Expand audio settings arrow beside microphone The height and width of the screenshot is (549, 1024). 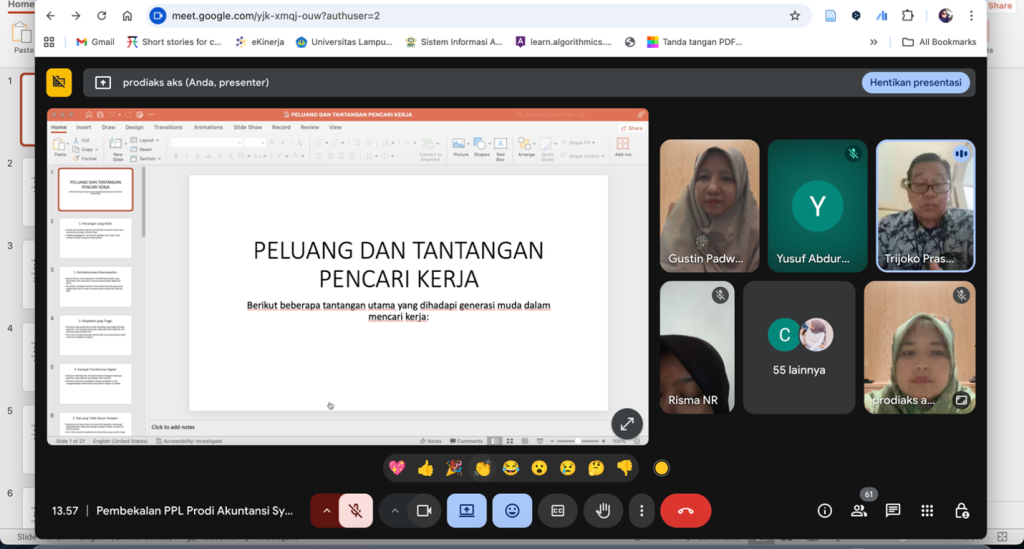point(325,510)
